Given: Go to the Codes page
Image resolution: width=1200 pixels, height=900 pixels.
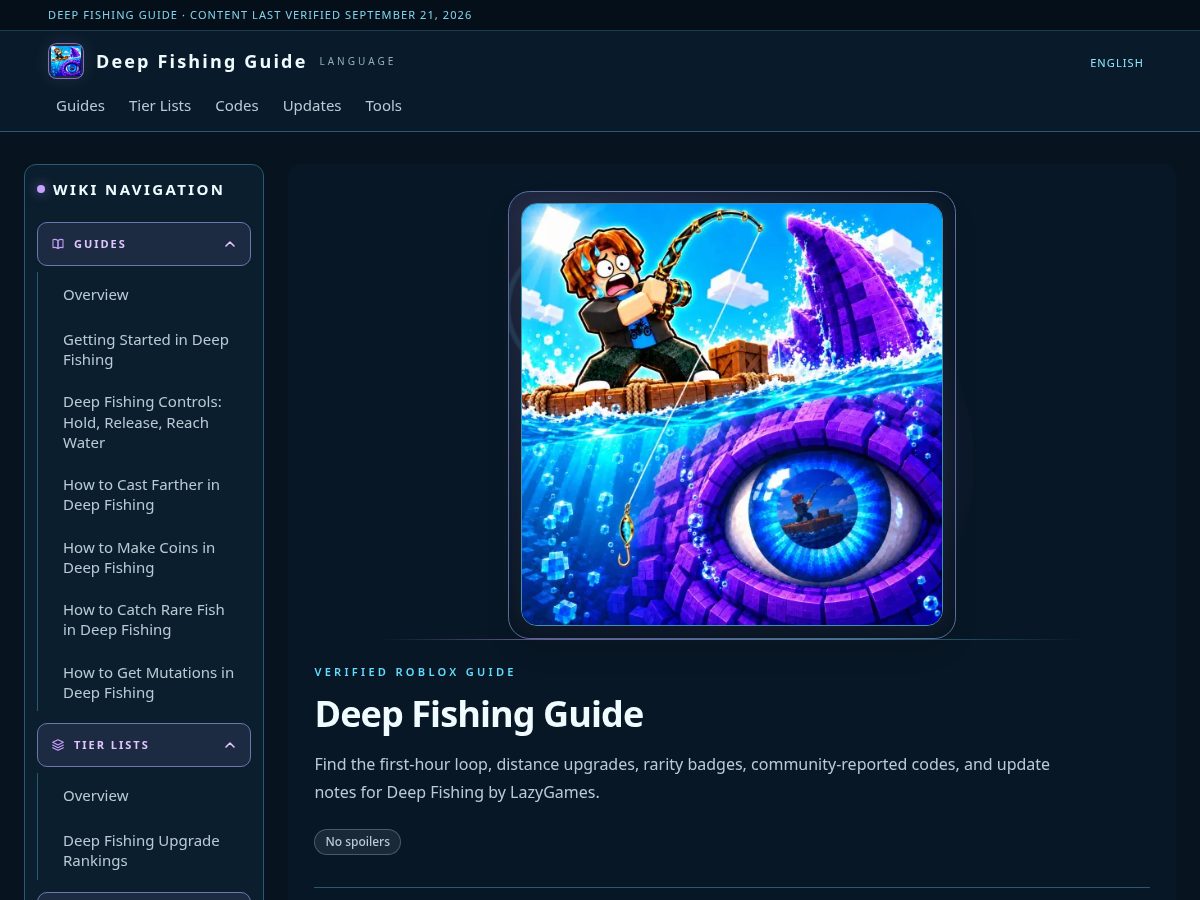Looking at the screenshot, I should (237, 106).
